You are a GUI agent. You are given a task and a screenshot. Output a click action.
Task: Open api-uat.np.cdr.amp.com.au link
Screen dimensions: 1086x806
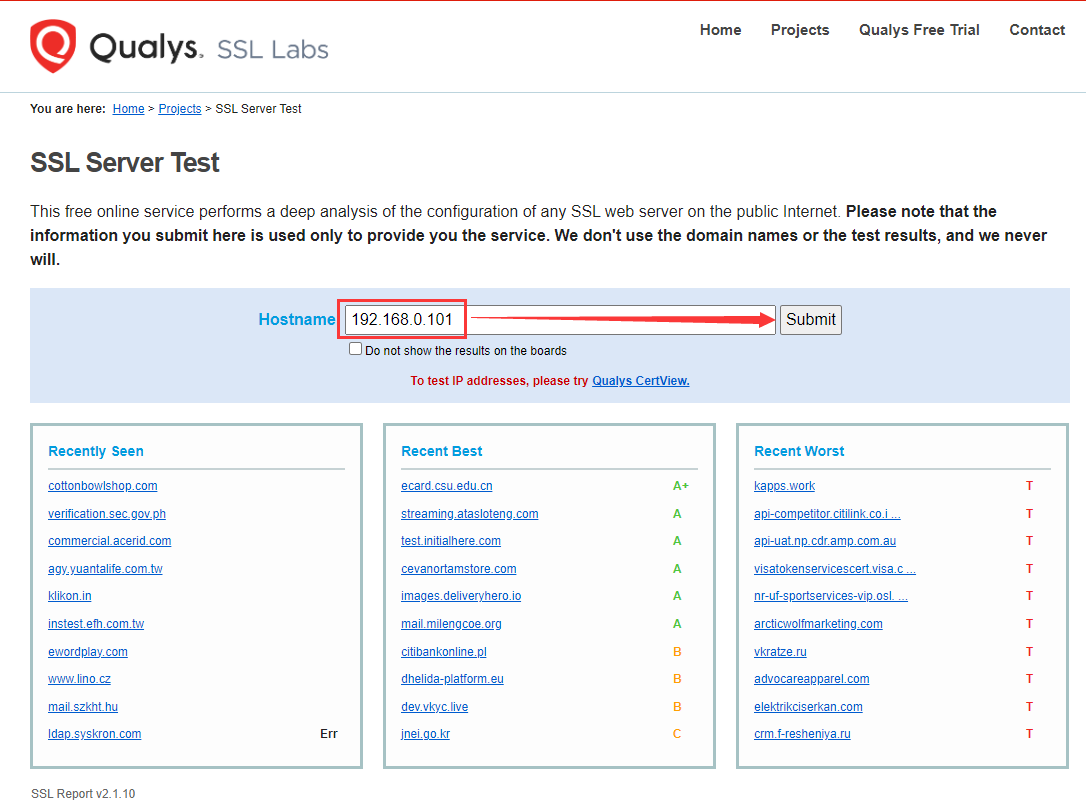tap(825, 541)
